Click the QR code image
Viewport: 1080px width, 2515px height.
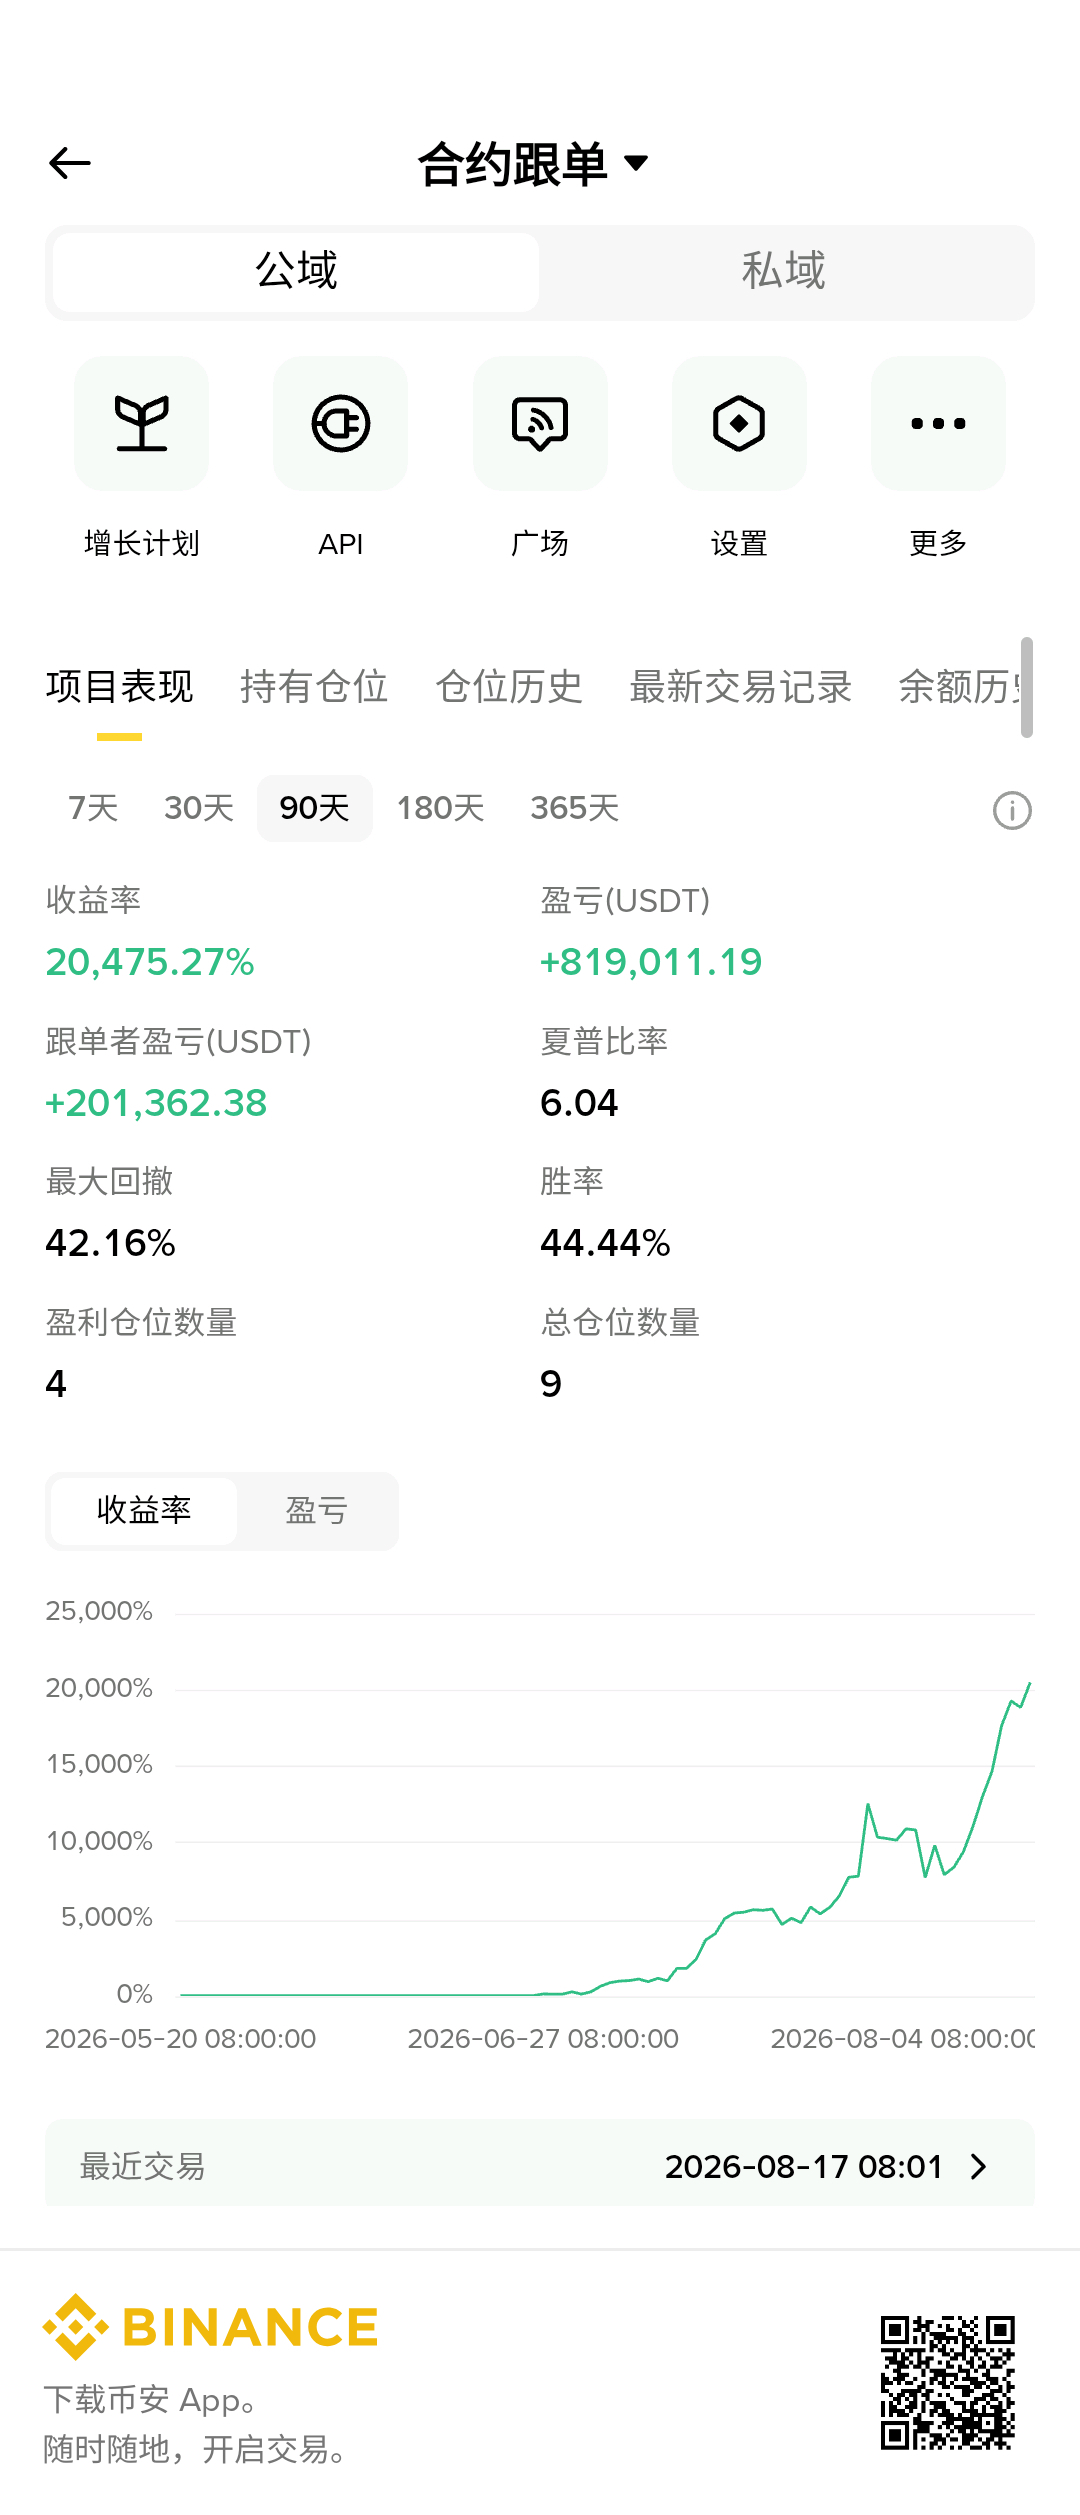pyautogui.click(x=948, y=2383)
